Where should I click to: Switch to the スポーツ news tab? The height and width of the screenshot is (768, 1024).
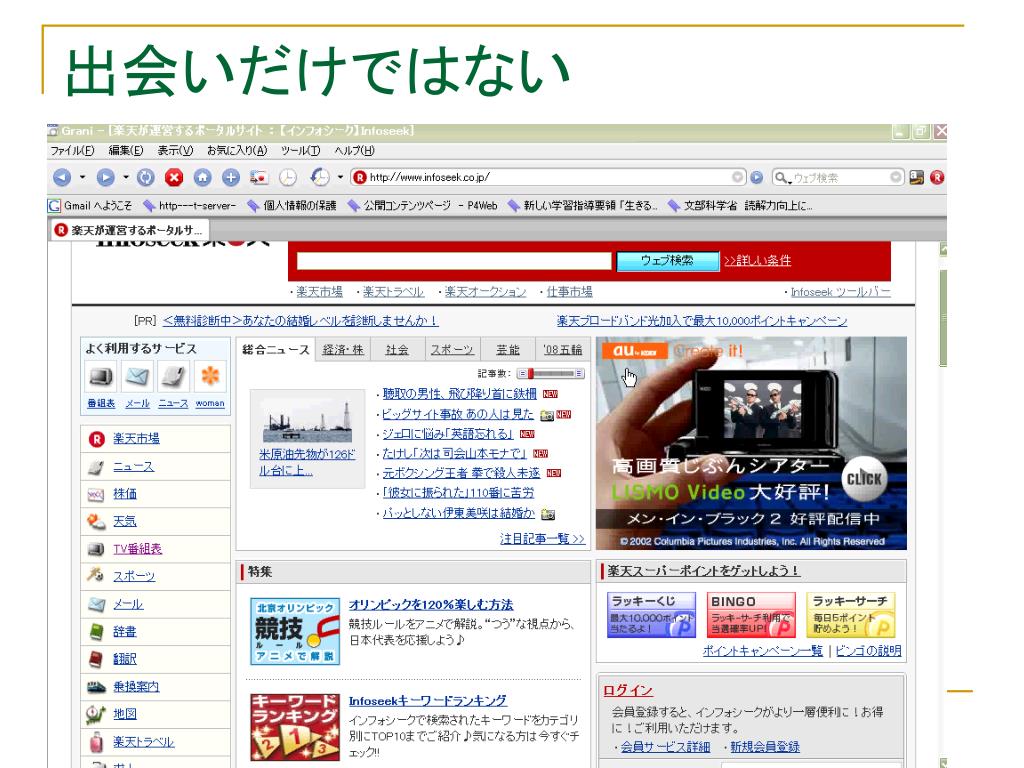pos(452,350)
